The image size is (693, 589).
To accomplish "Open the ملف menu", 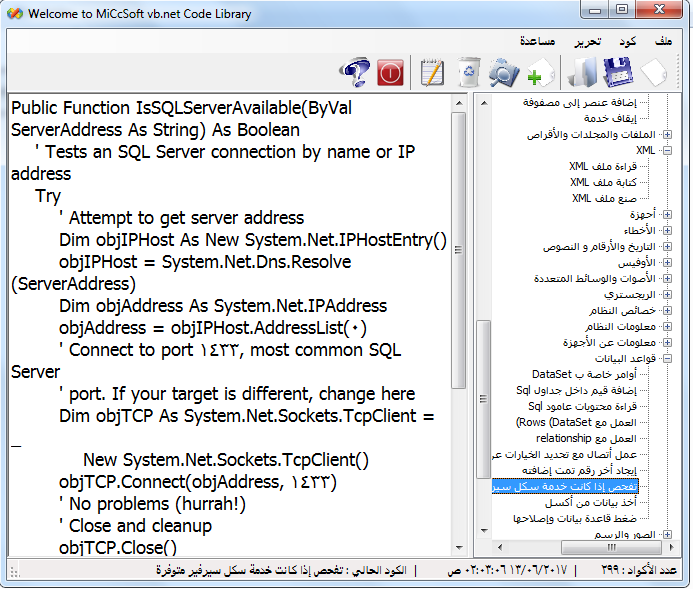I will point(663,41).
